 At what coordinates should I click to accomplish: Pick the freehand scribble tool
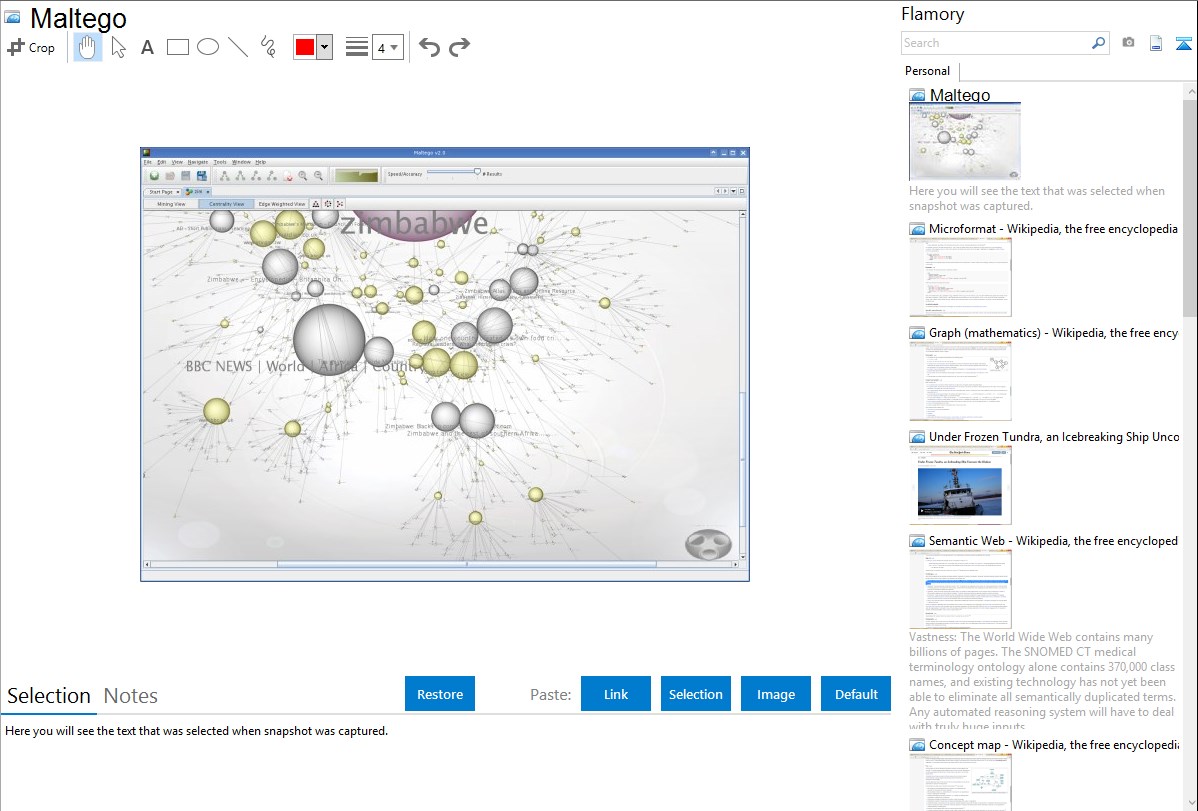coord(268,47)
